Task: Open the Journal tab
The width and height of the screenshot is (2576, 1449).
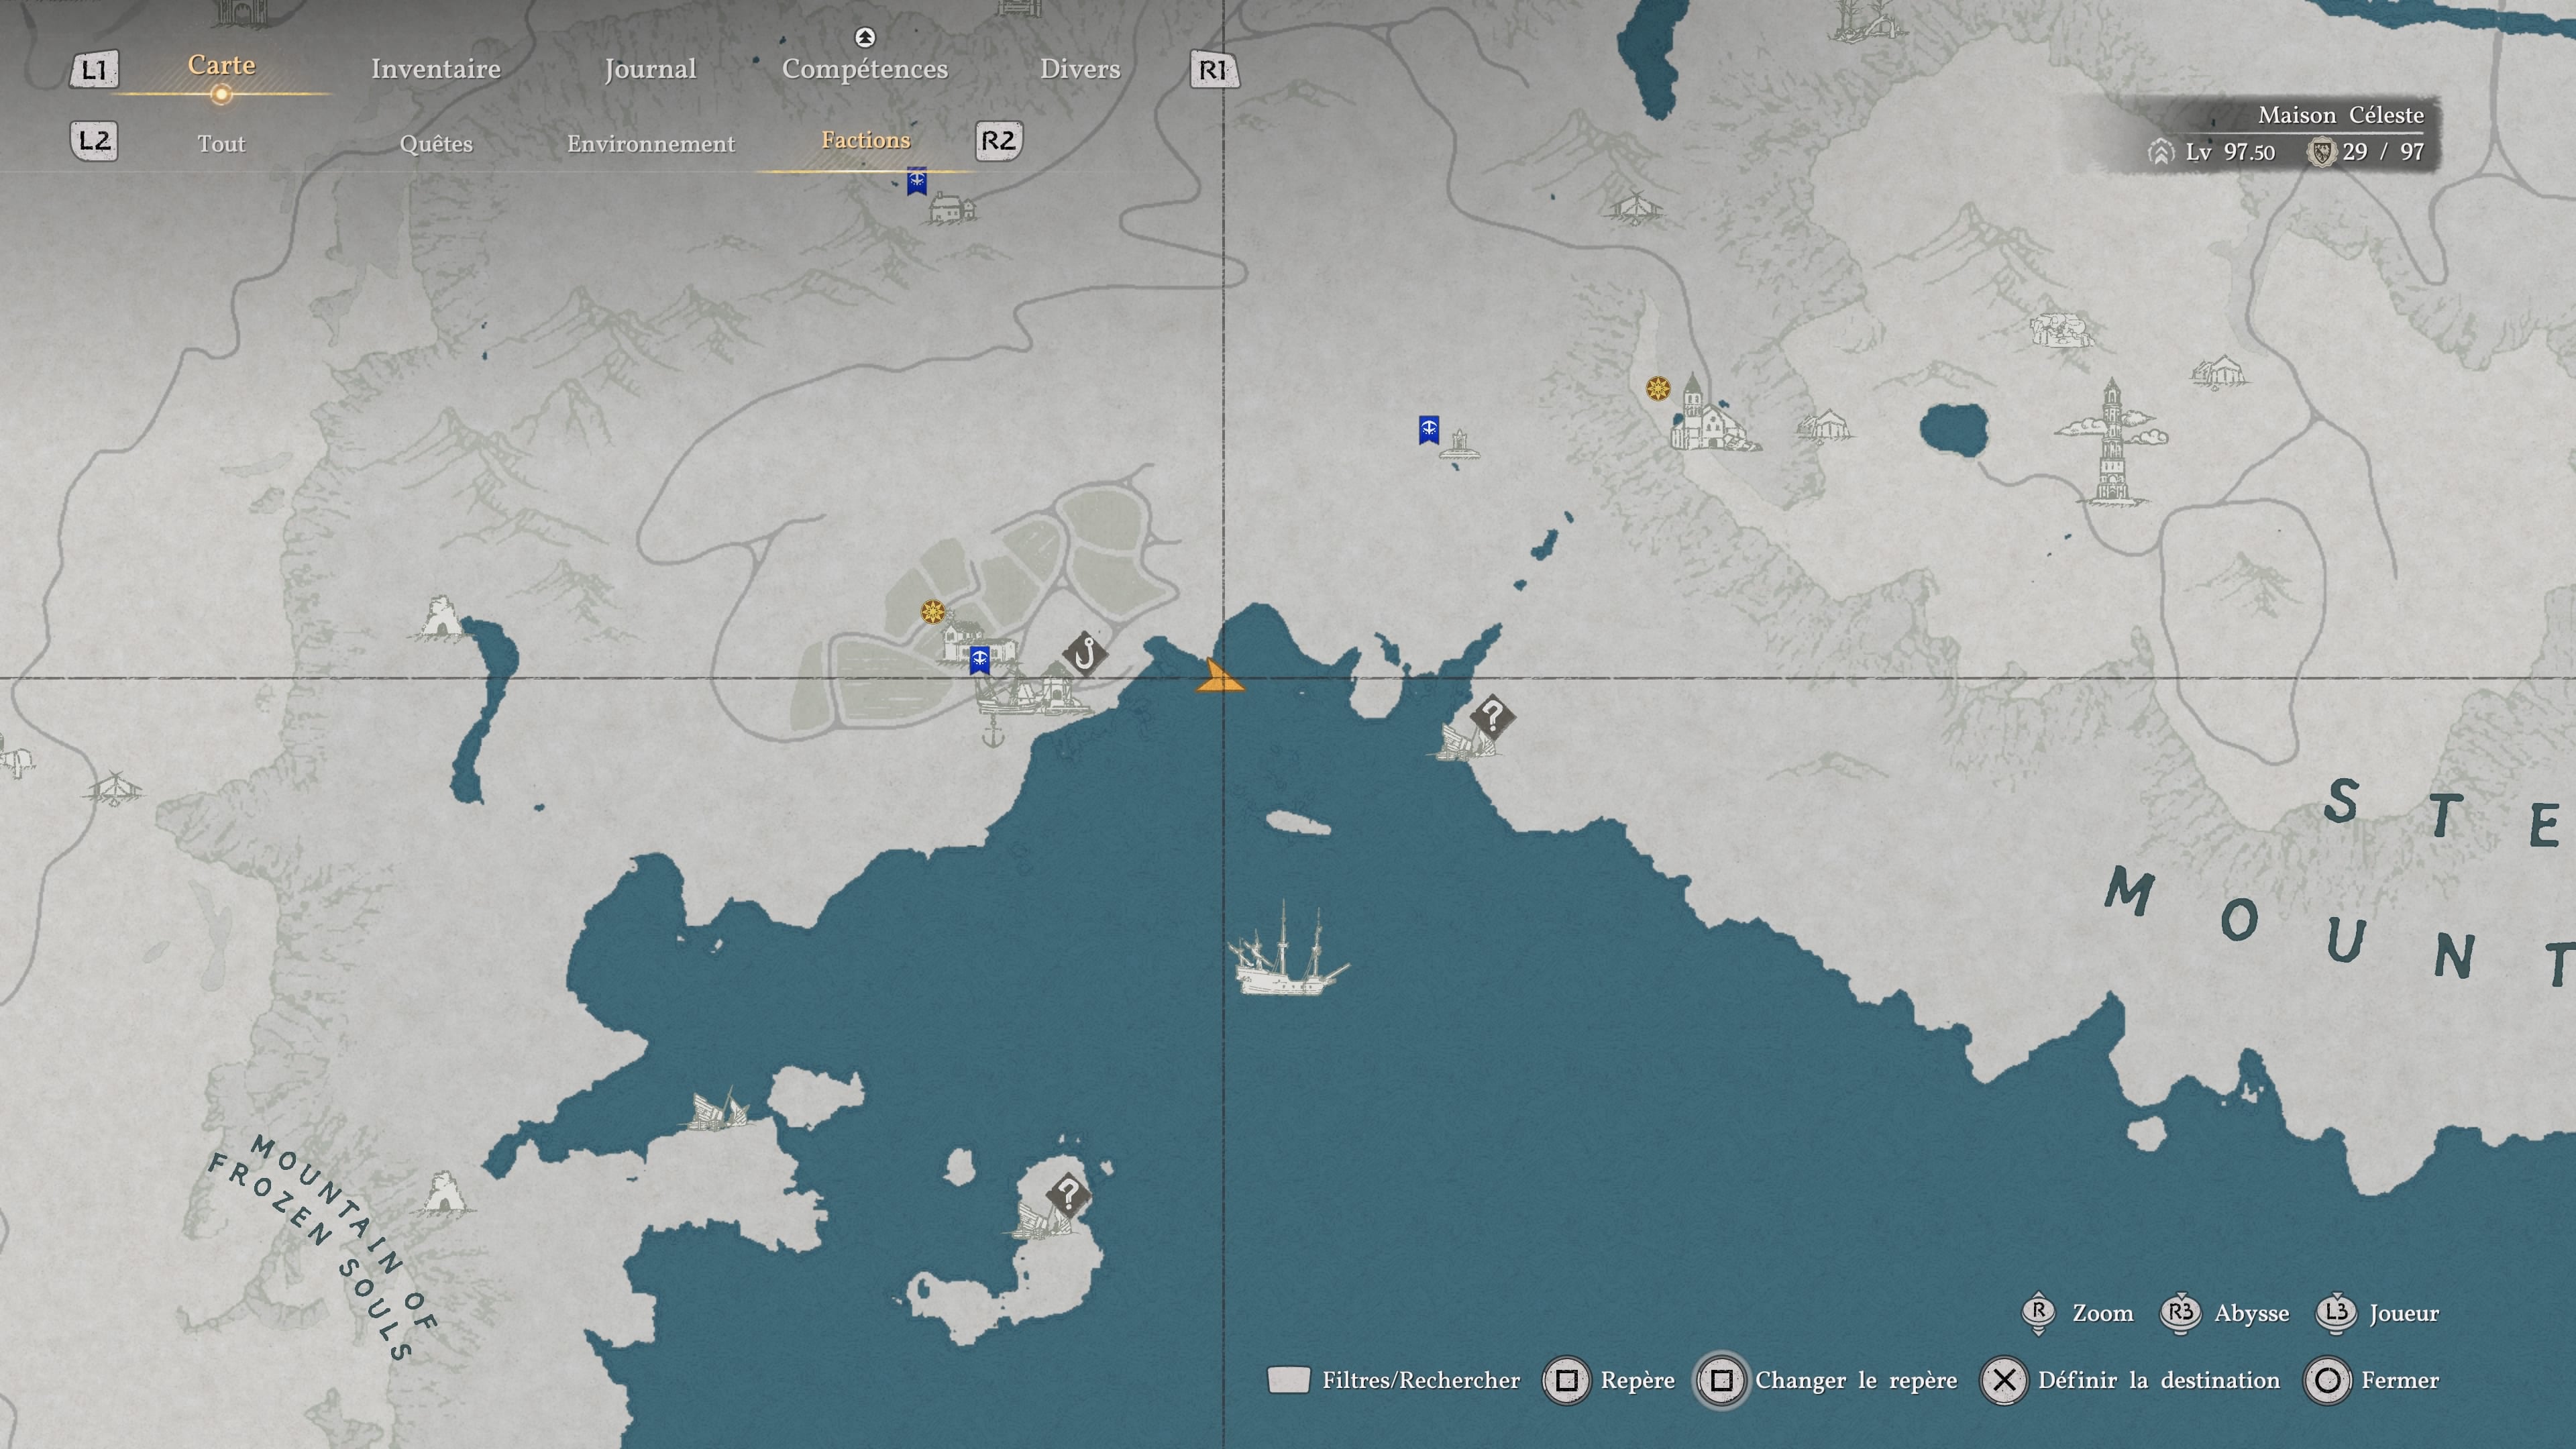Action: point(650,69)
